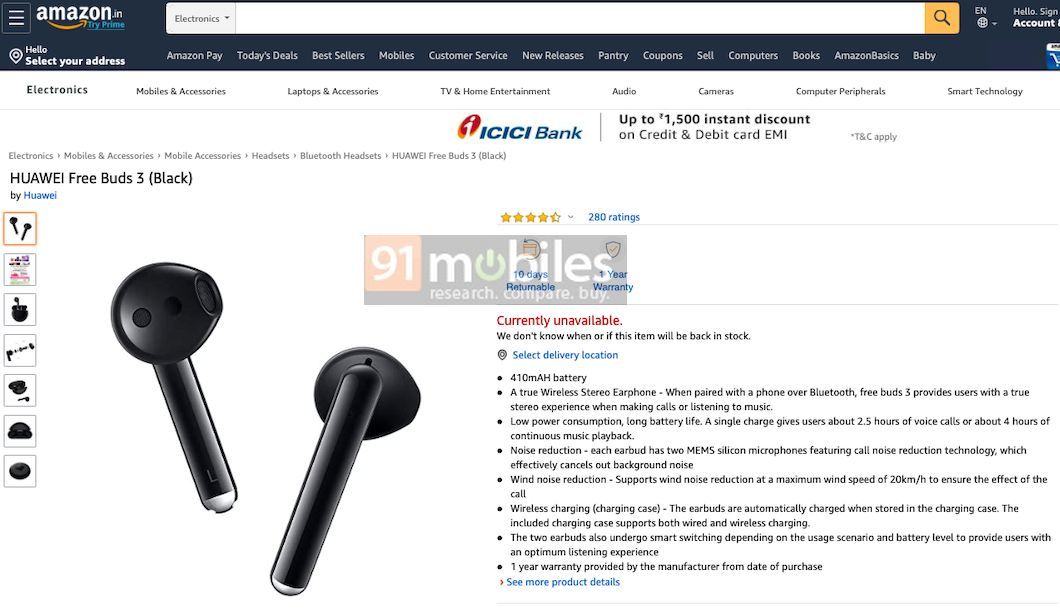This screenshot has width=1060, height=610.
Task: Click the search text field
Action: (580, 18)
